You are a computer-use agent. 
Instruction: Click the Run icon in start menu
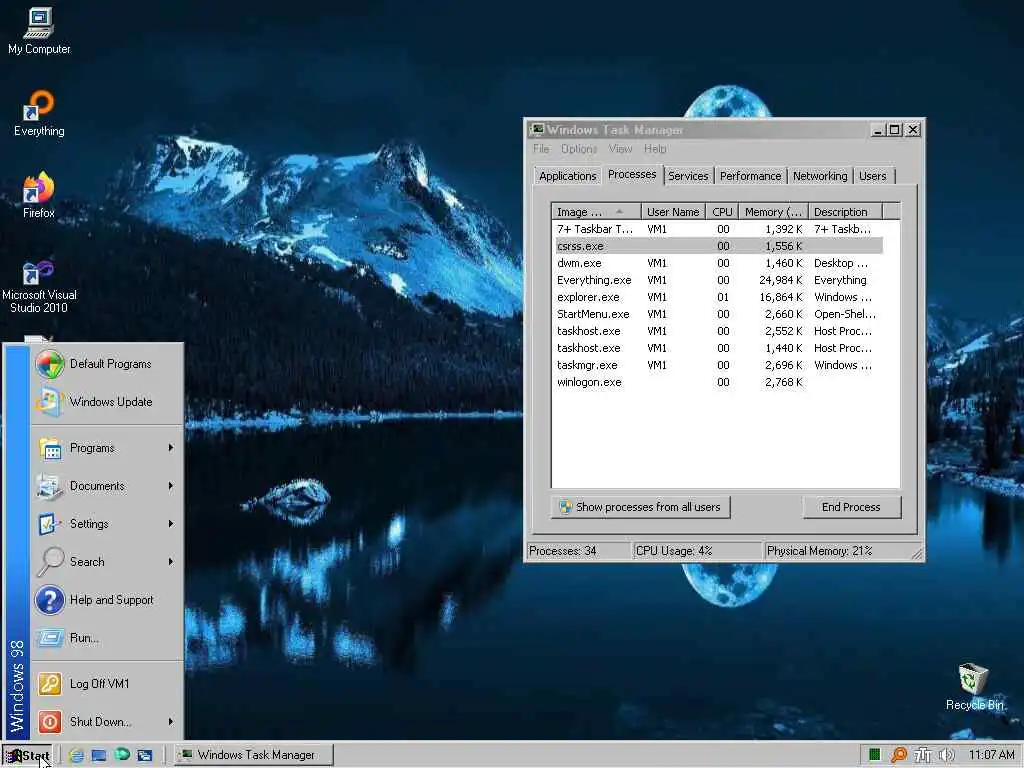point(50,637)
